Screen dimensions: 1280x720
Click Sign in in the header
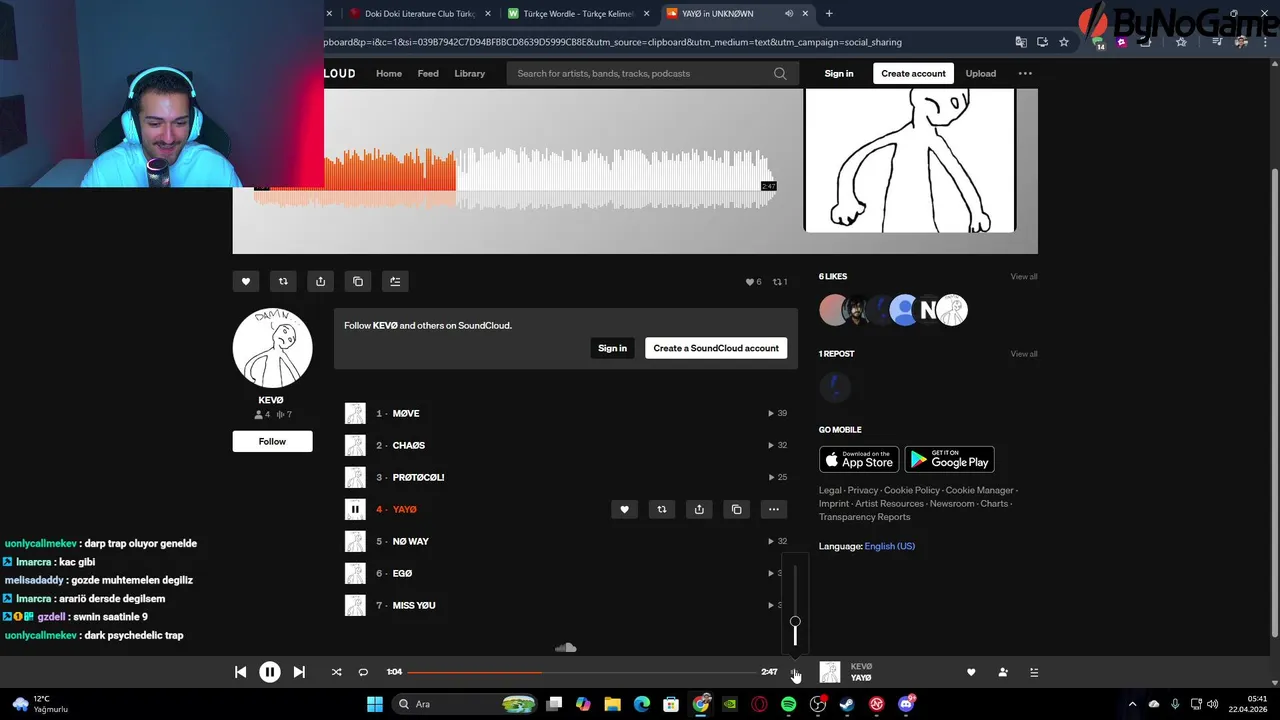(839, 73)
